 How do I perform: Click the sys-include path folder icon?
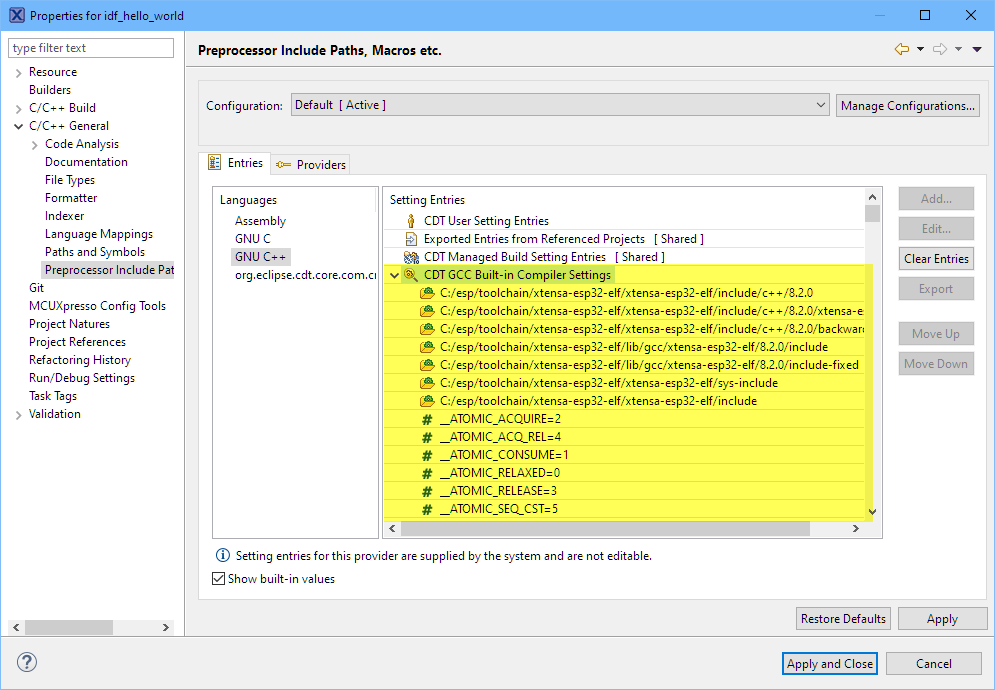[x=427, y=383]
